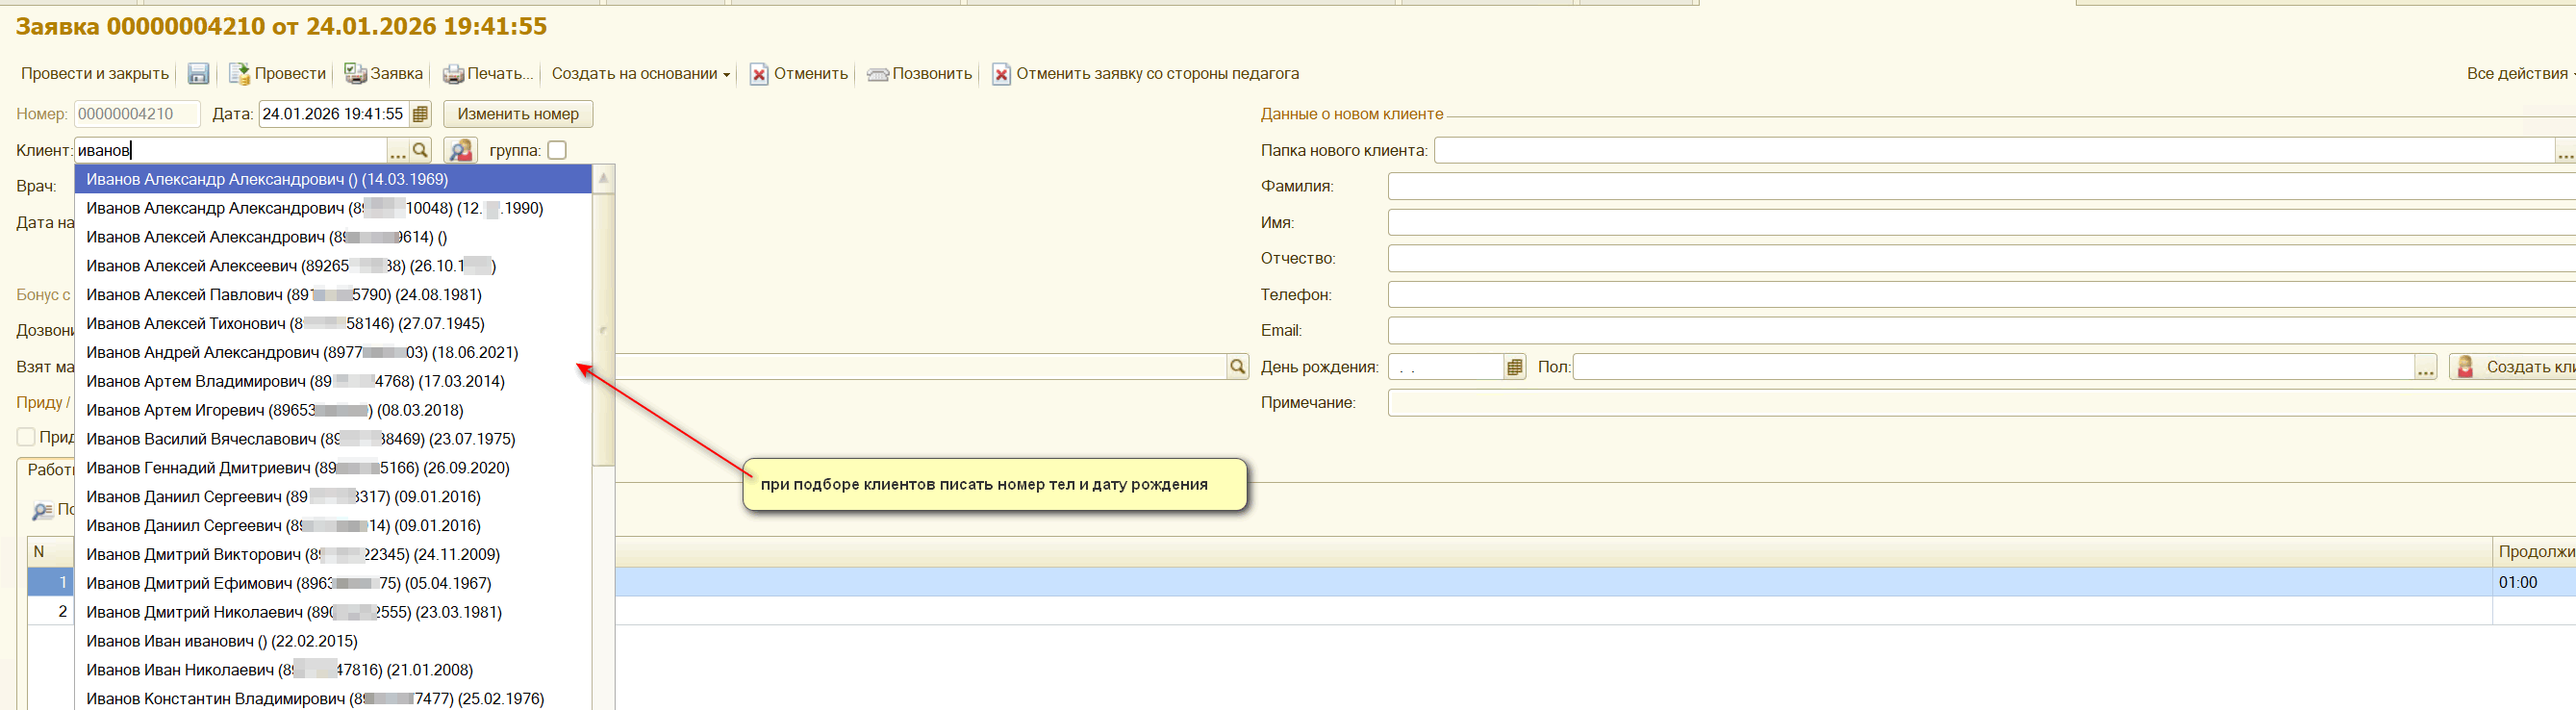Click the Позвонить phone icon
The height and width of the screenshot is (710, 2576).
[x=877, y=74]
